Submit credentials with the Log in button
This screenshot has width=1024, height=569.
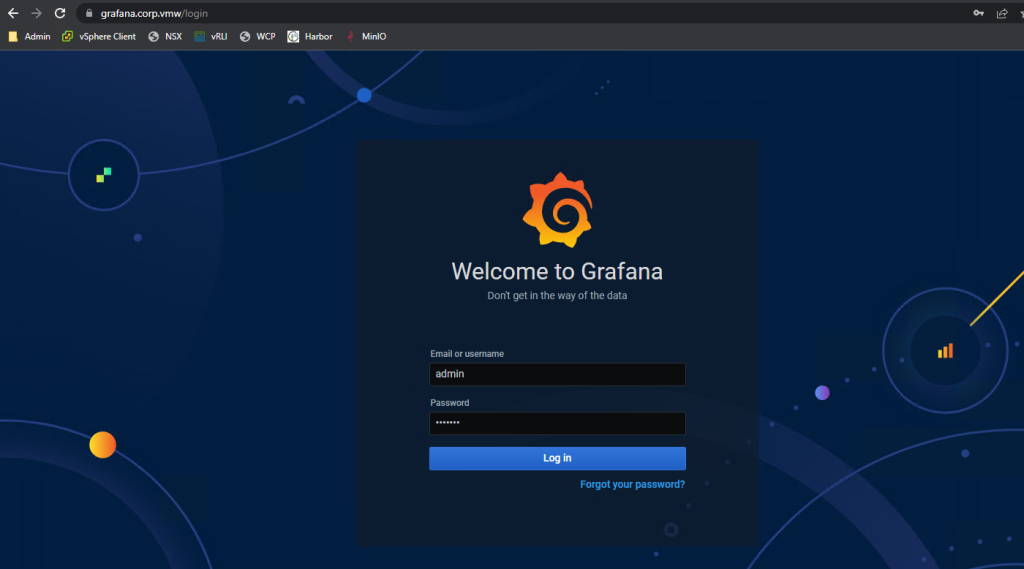click(x=557, y=459)
